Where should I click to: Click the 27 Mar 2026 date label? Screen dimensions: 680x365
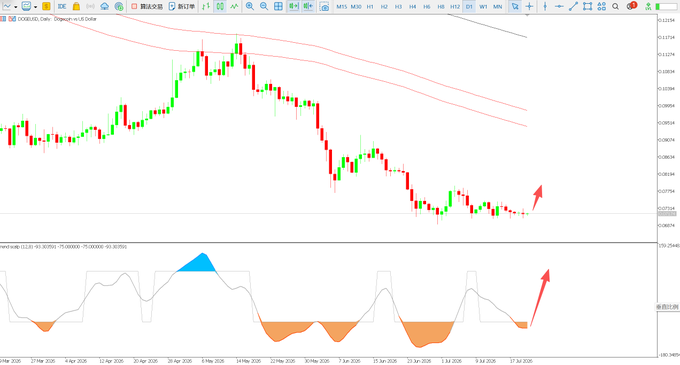(x=43, y=361)
